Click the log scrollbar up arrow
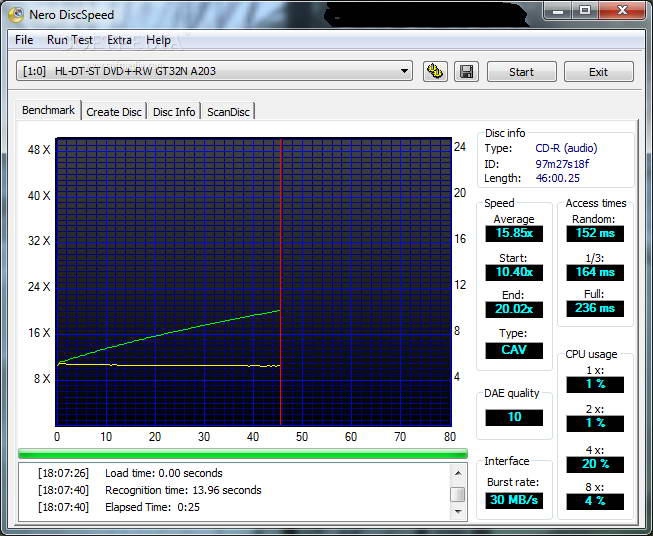The height and width of the screenshot is (536, 653). coord(458,473)
